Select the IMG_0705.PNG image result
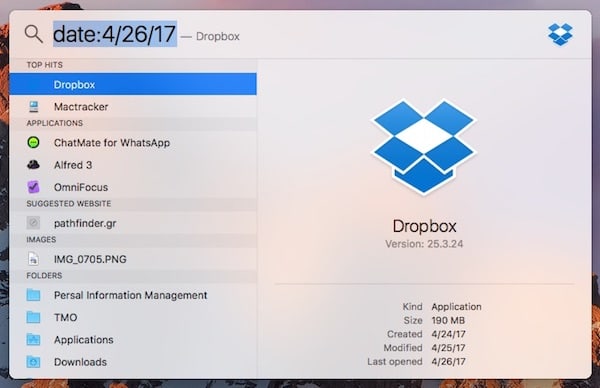 tap(133, 259)
